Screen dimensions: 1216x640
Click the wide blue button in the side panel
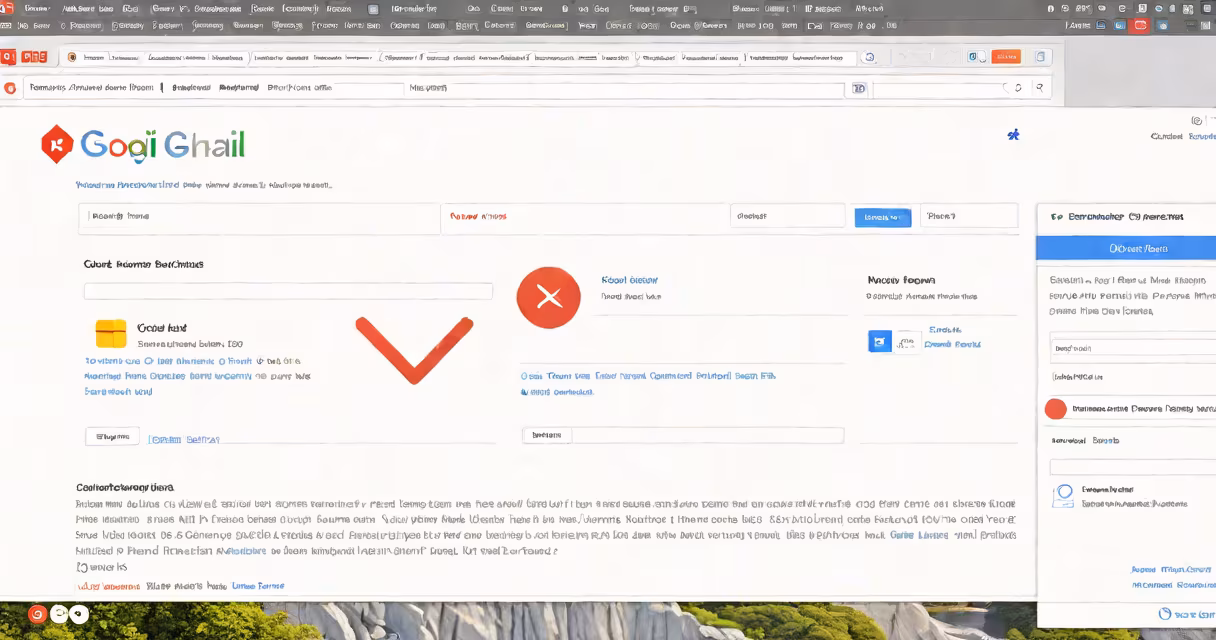tap(1126, 248)
